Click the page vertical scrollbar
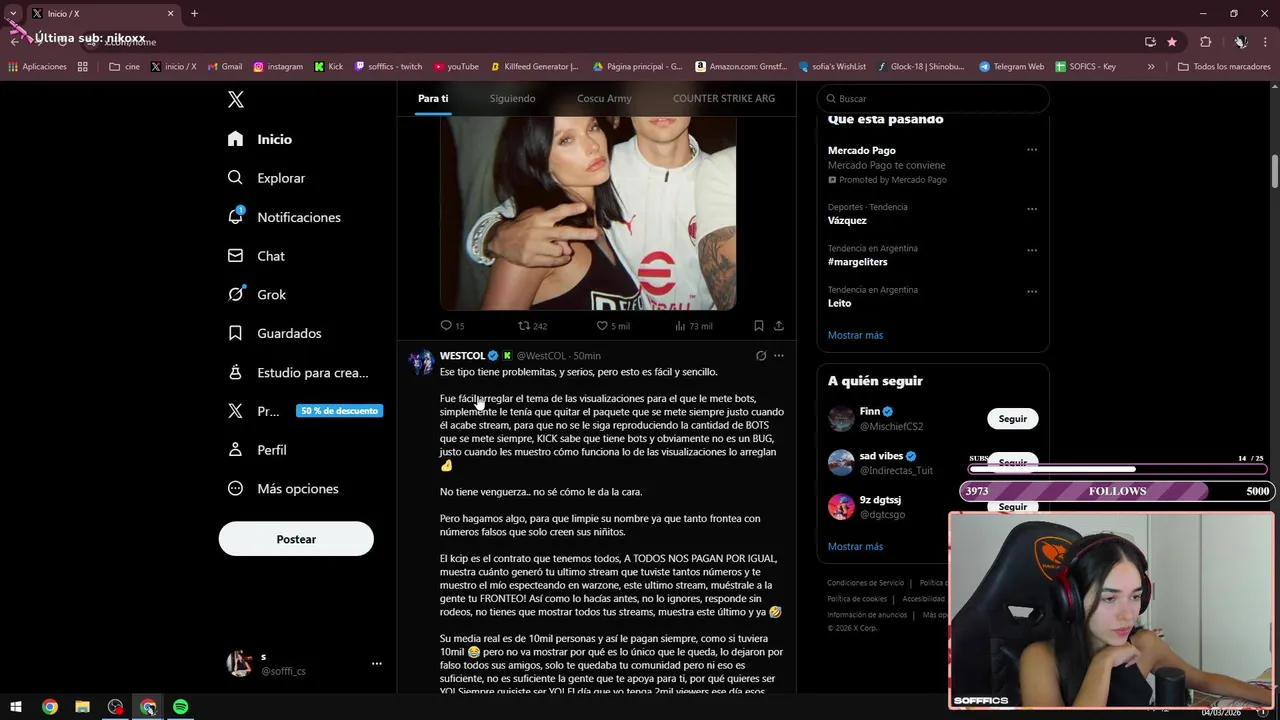 pos(1275,170)
